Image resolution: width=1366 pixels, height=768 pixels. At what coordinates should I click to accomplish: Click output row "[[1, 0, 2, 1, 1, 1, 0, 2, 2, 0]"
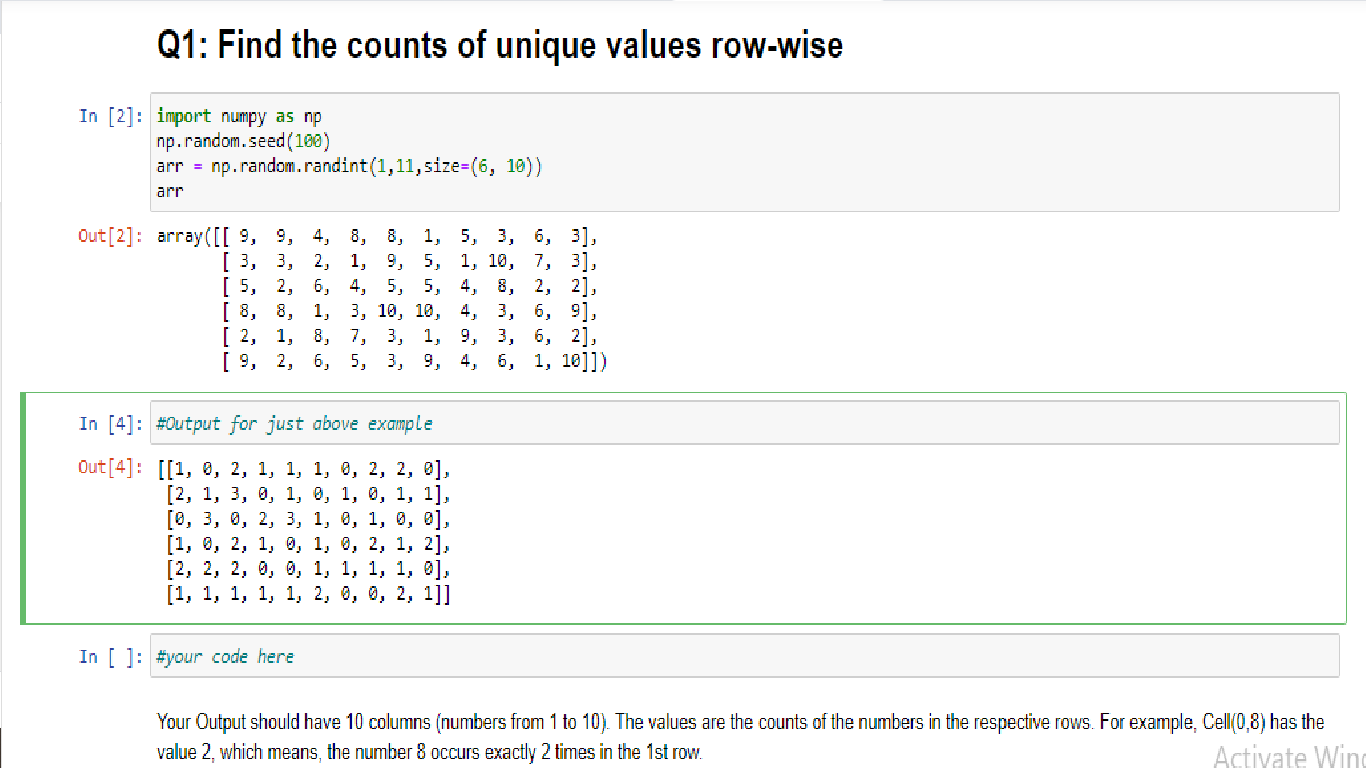pos(305,468)
